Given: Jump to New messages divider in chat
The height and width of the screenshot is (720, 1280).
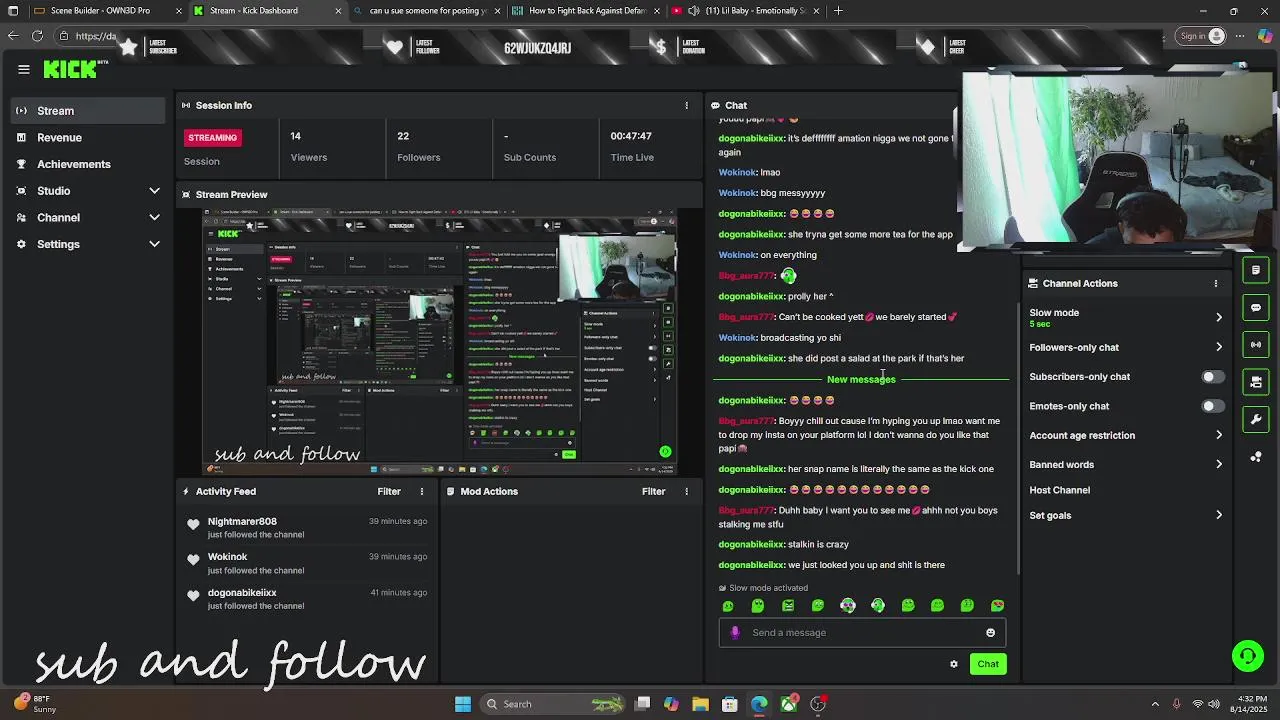Looking at the screenshot, I should 861,380.
